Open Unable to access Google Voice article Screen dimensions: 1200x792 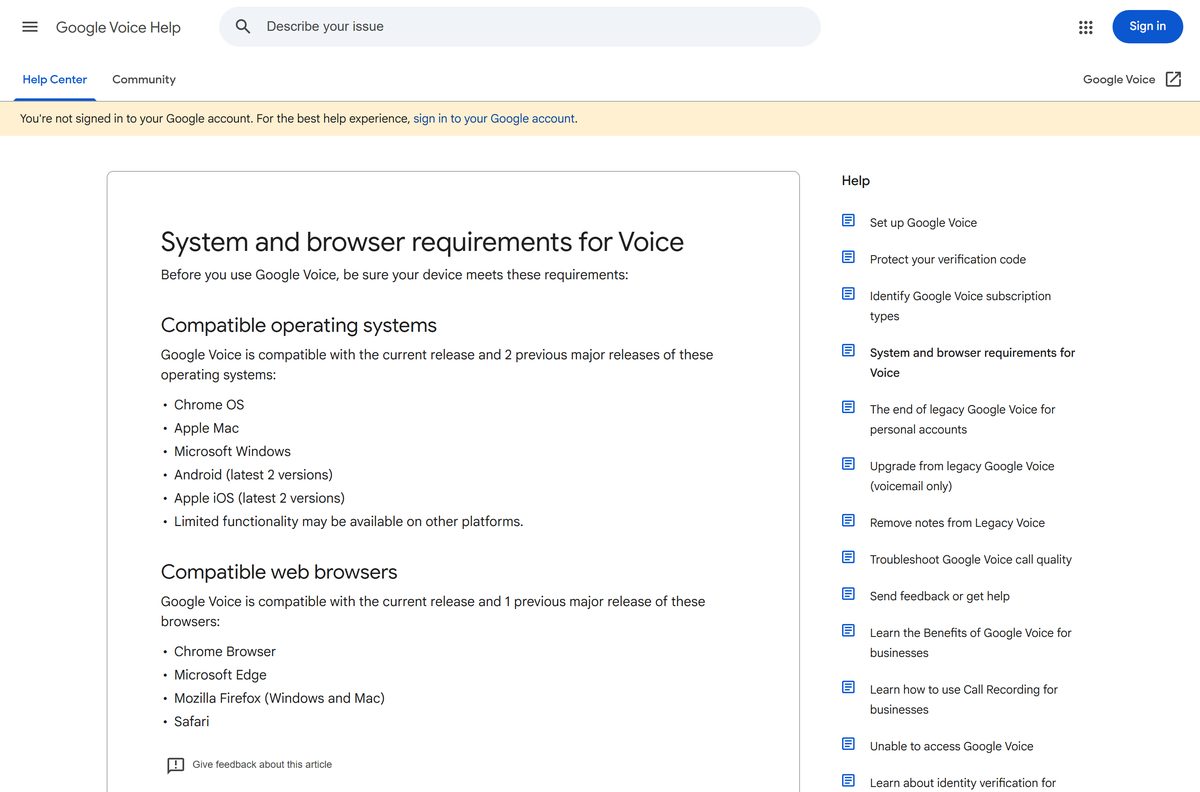pos(951,746)
